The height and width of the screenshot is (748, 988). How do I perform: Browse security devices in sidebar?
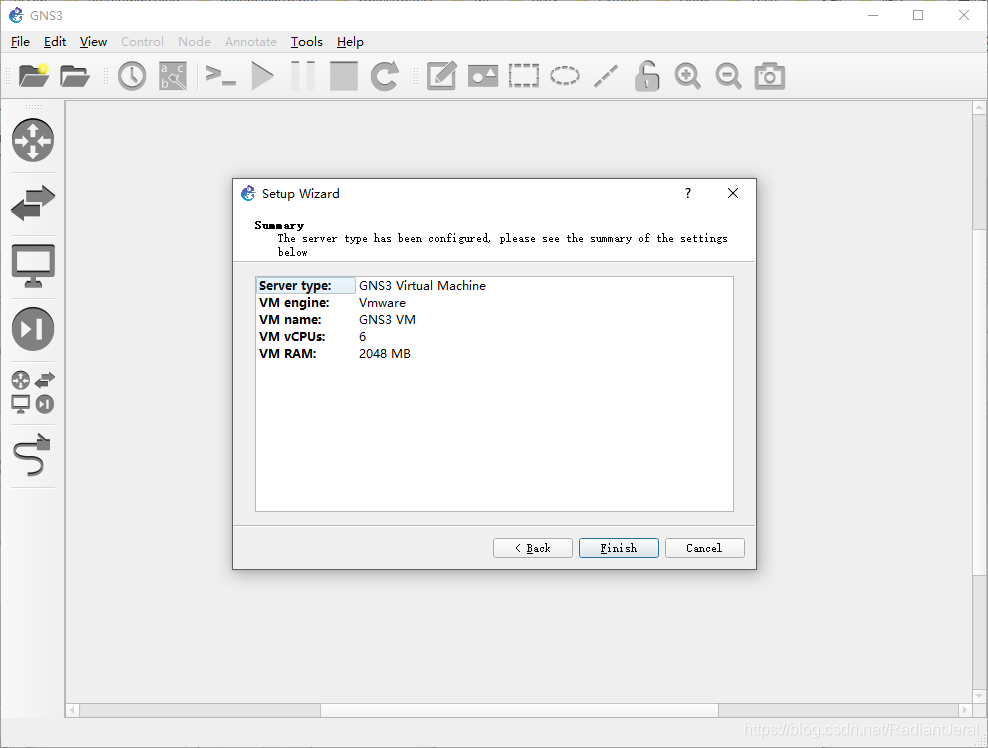click(33, 329)
